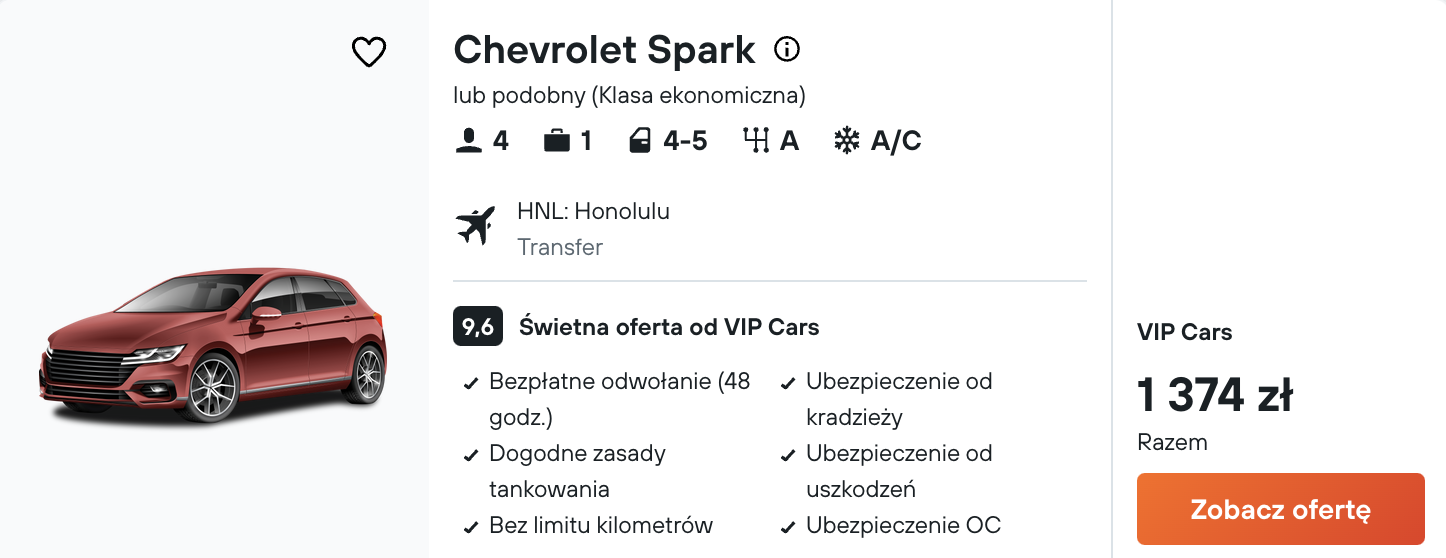Click the Bez limitu kilometrów checkmark

470,527
